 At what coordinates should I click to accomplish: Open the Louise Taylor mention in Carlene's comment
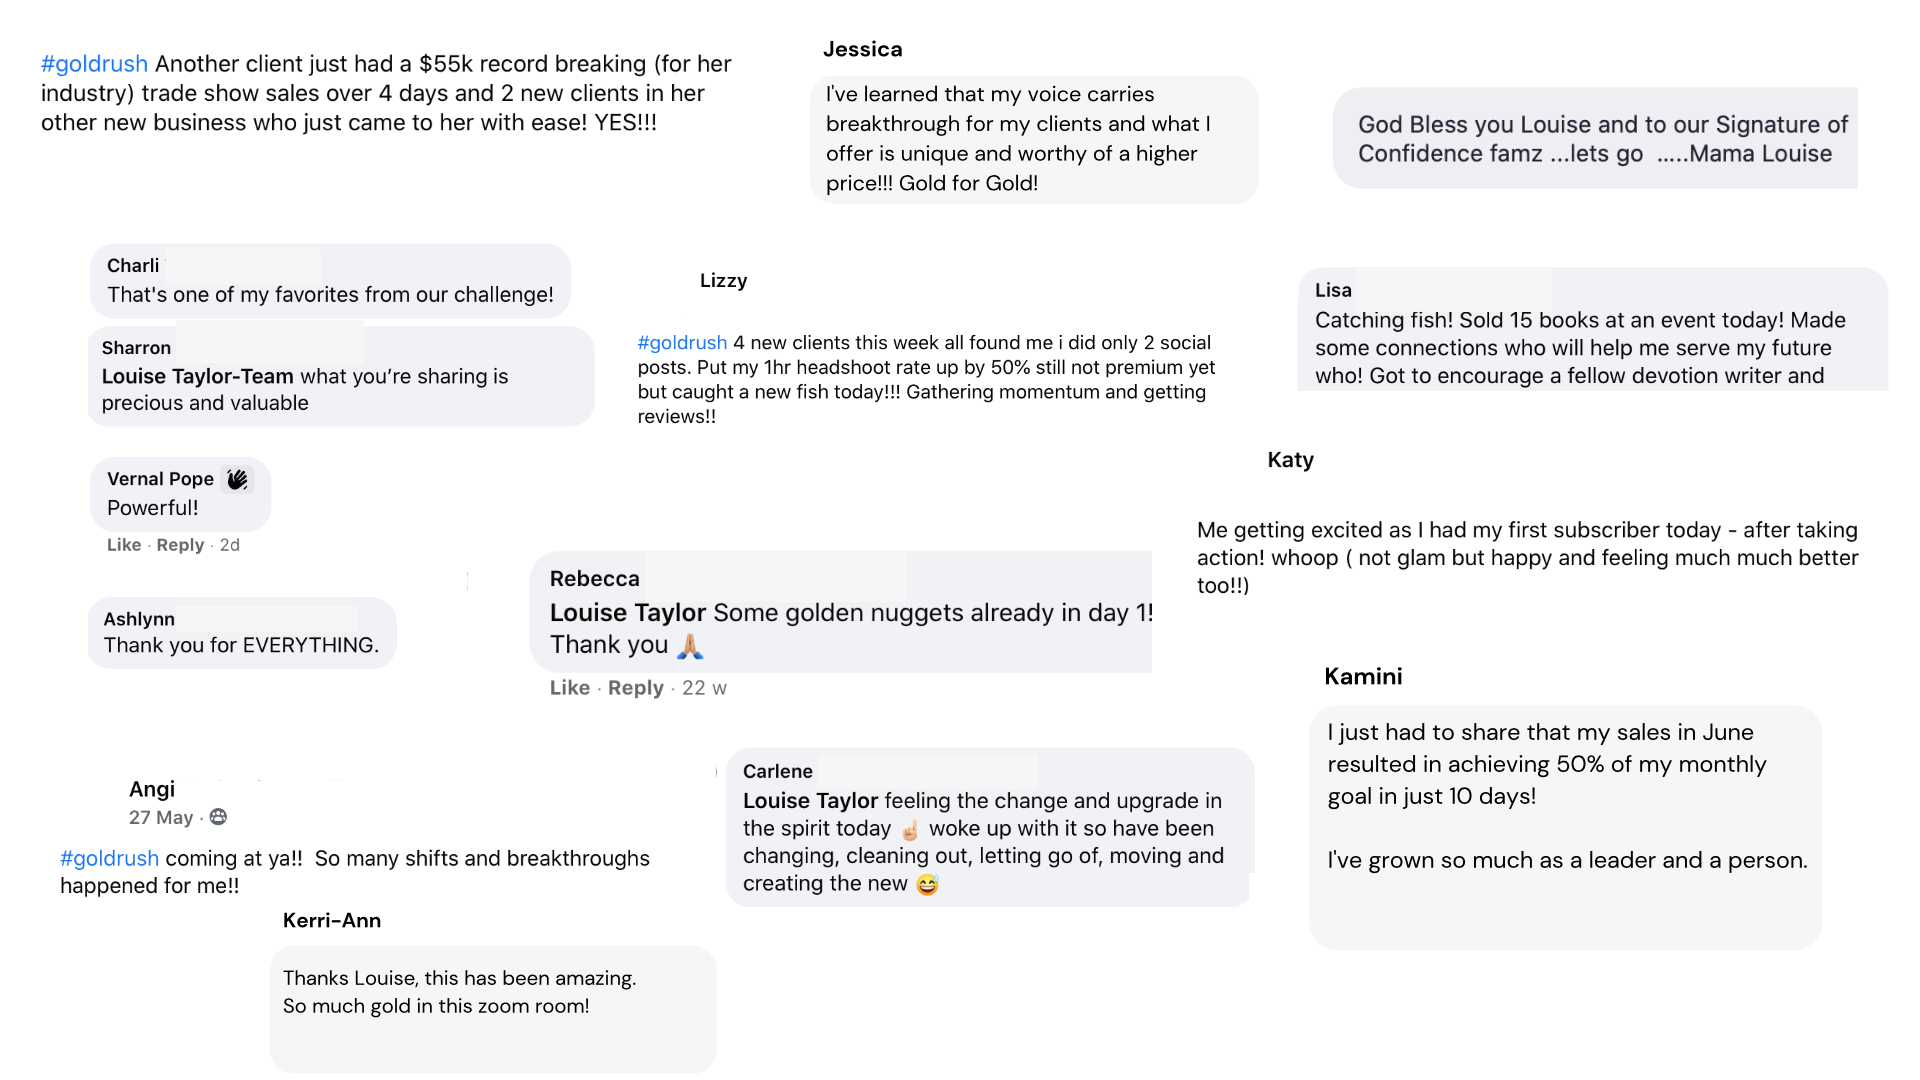click(810, 801)
